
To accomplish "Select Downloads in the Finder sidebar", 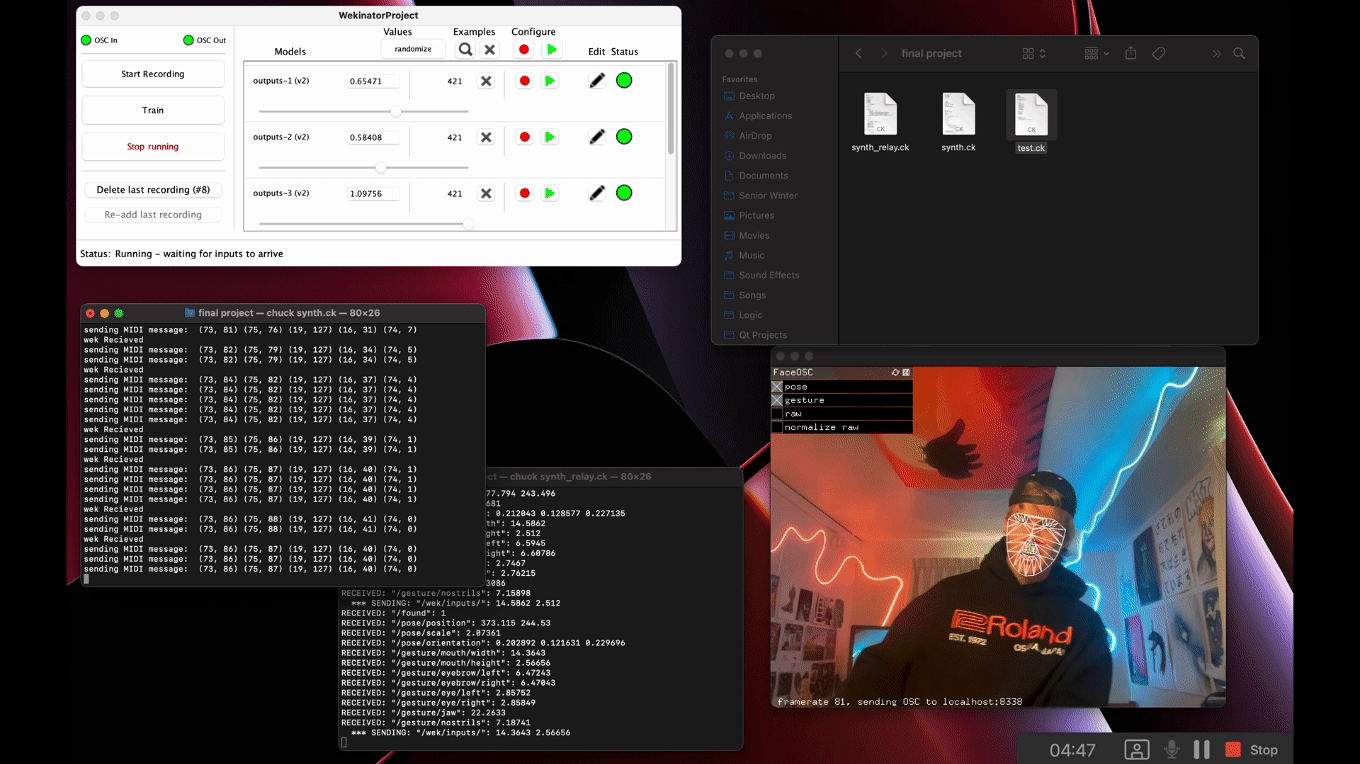I will click(762, 156).
